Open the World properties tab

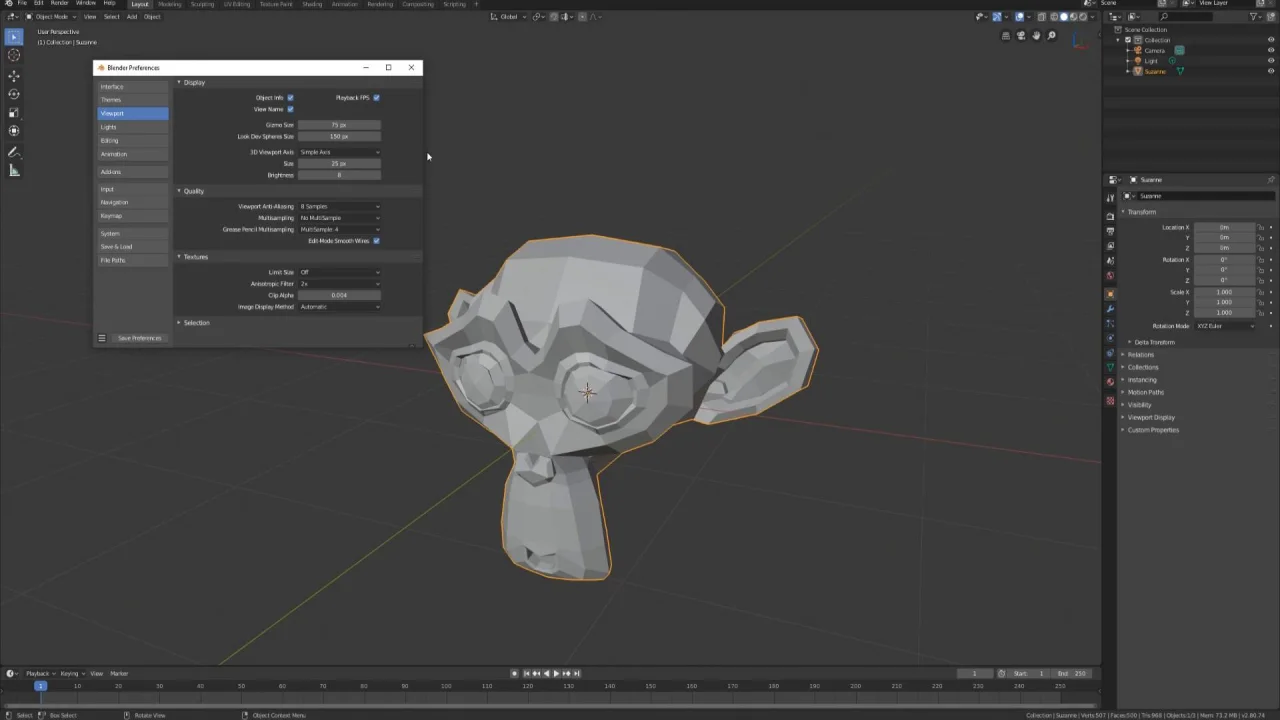[1110, 275]
